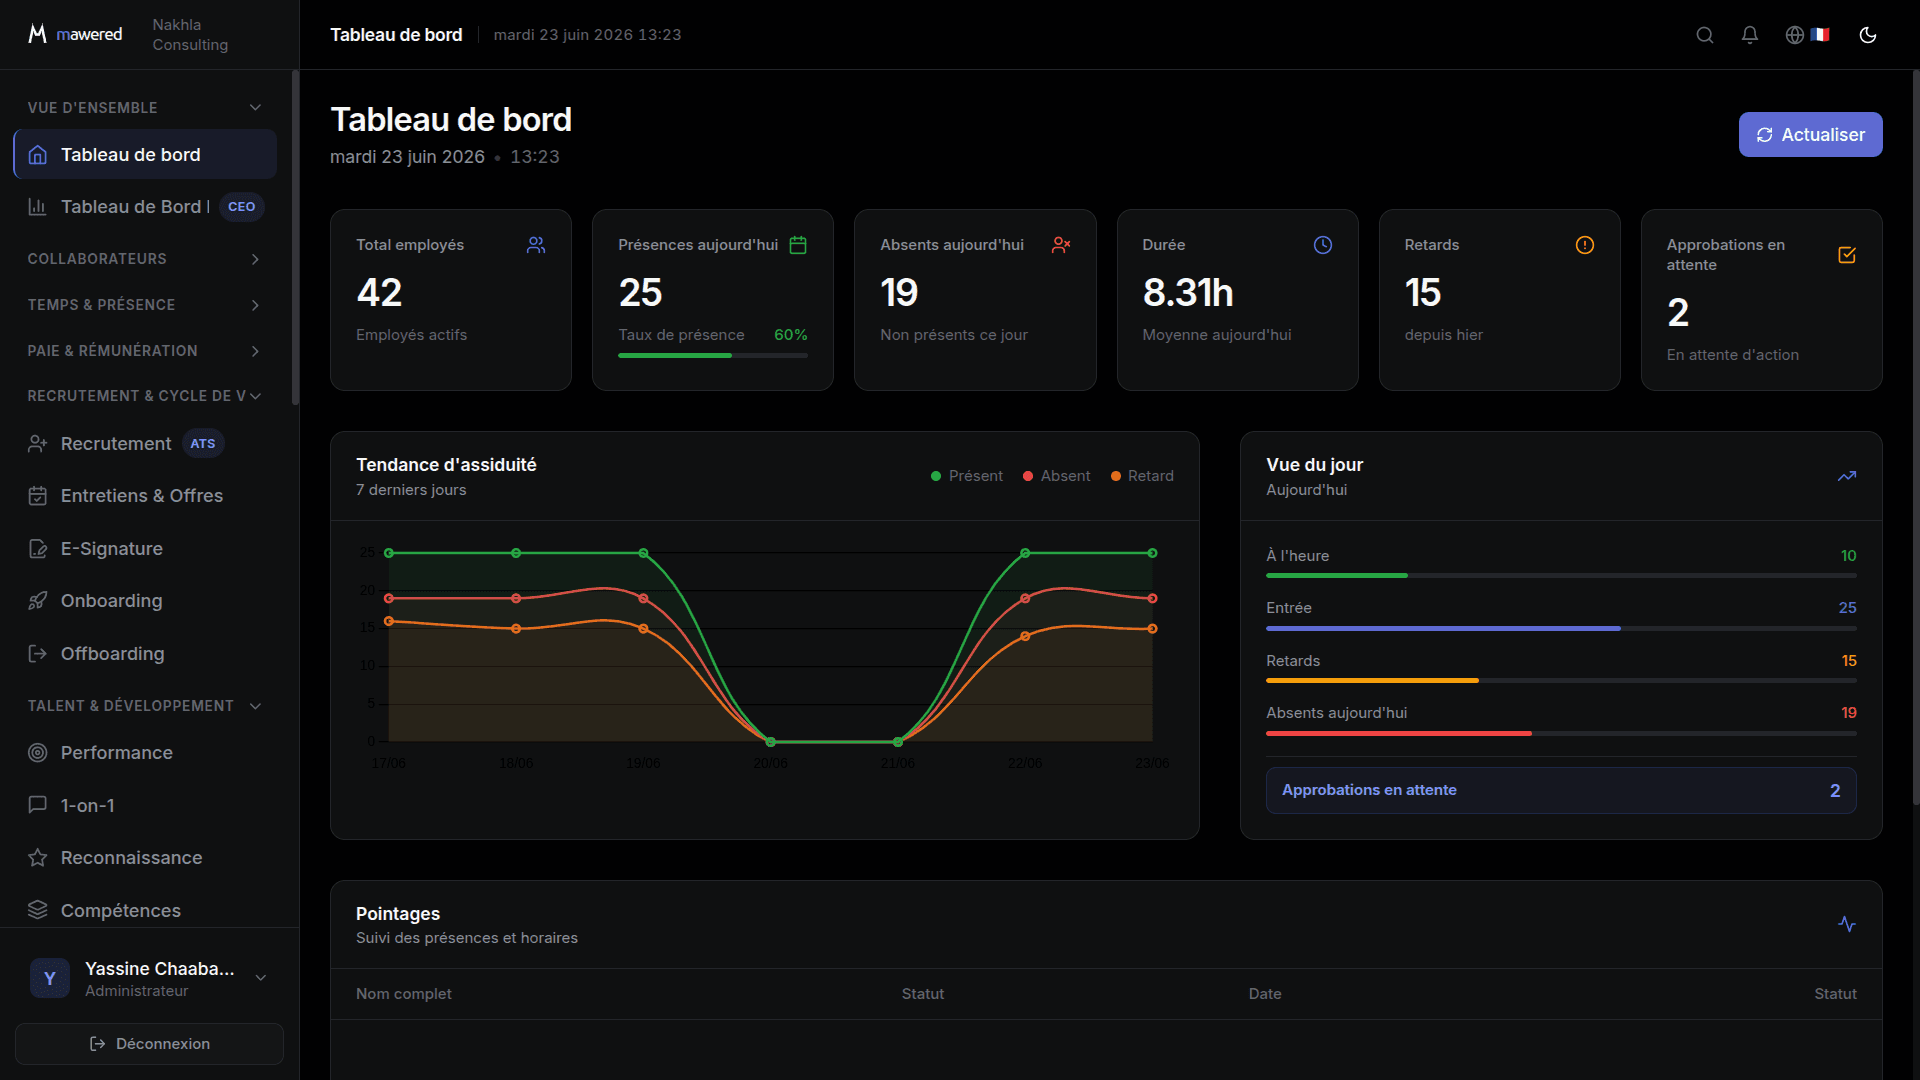Click the trend icon in Vue du jour
The width and height of the screenshot is (1920, 1080).
tap(1847, 476)
